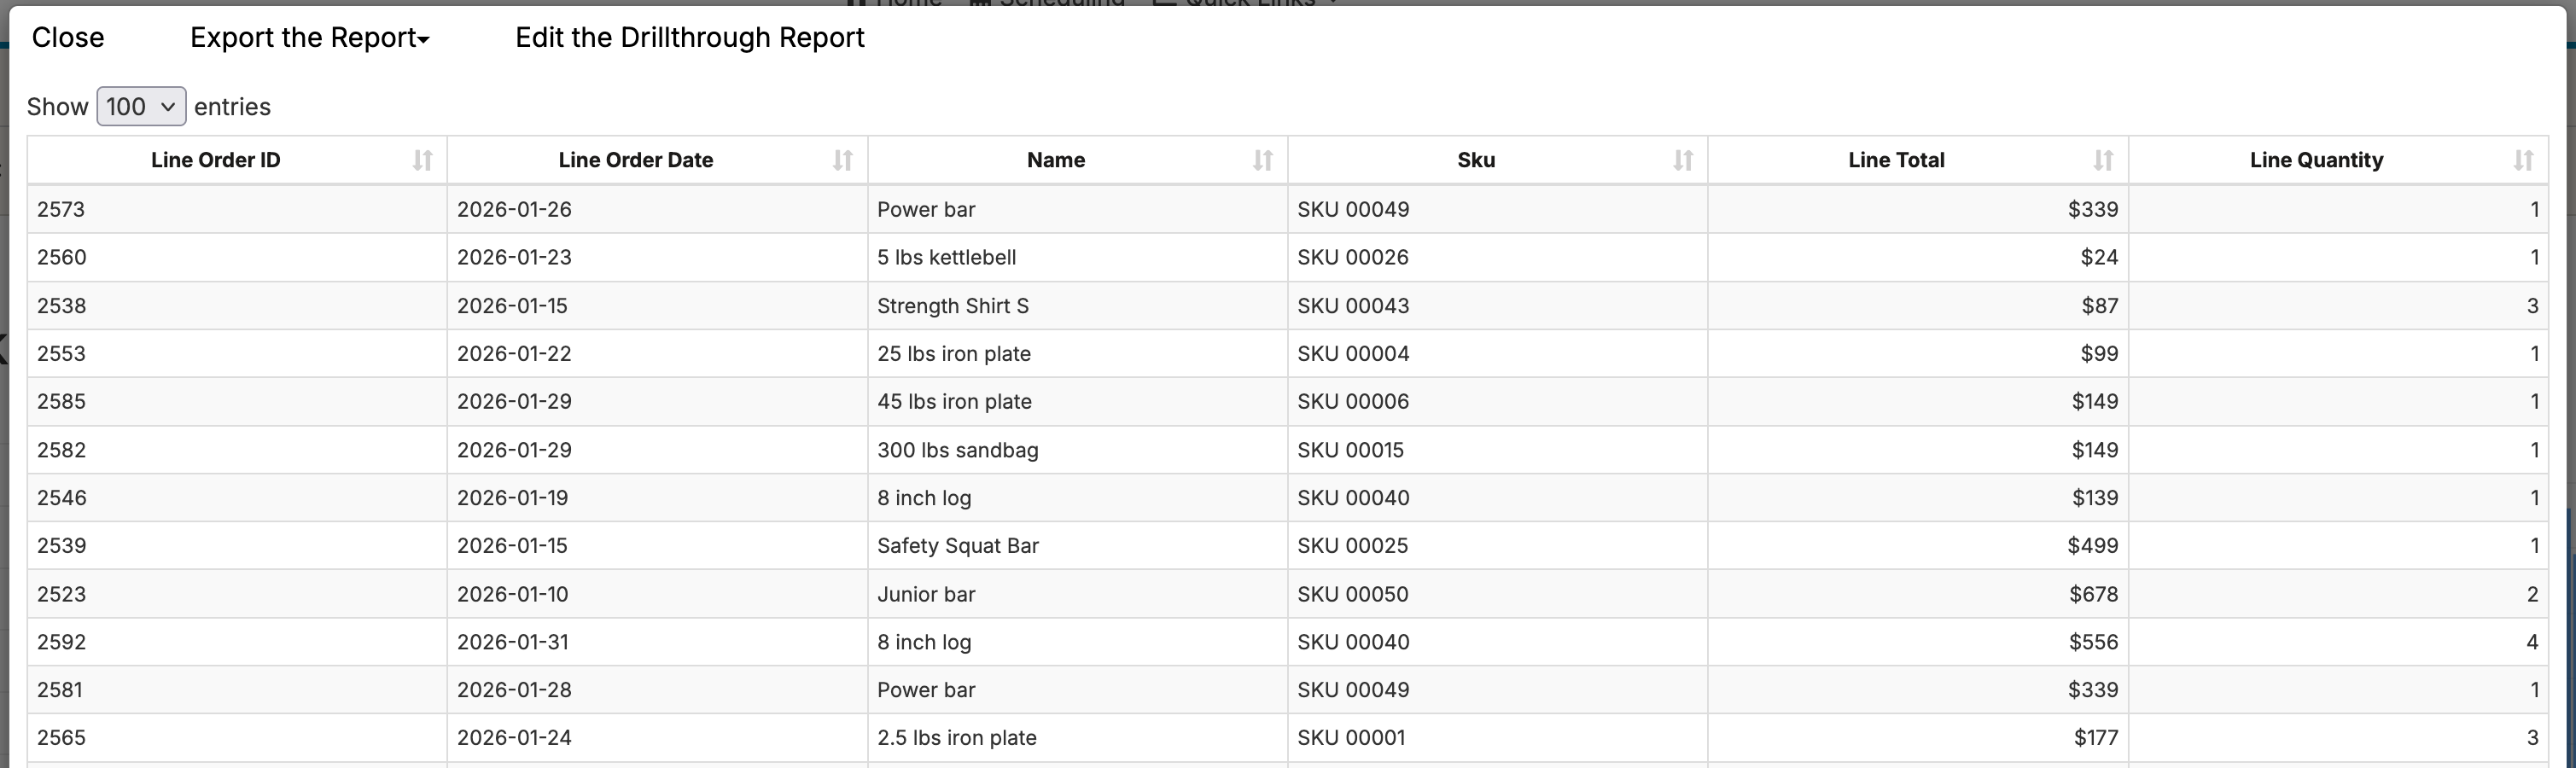Open Edit the Drillthrough Report
This screenshot has height=768, width=2576.
689,38
